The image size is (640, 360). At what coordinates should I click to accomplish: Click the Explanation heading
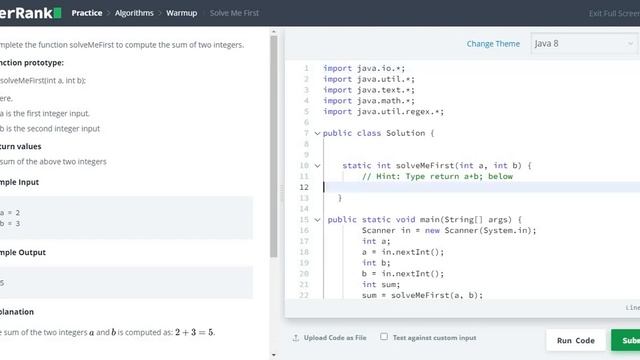point(17,312)
